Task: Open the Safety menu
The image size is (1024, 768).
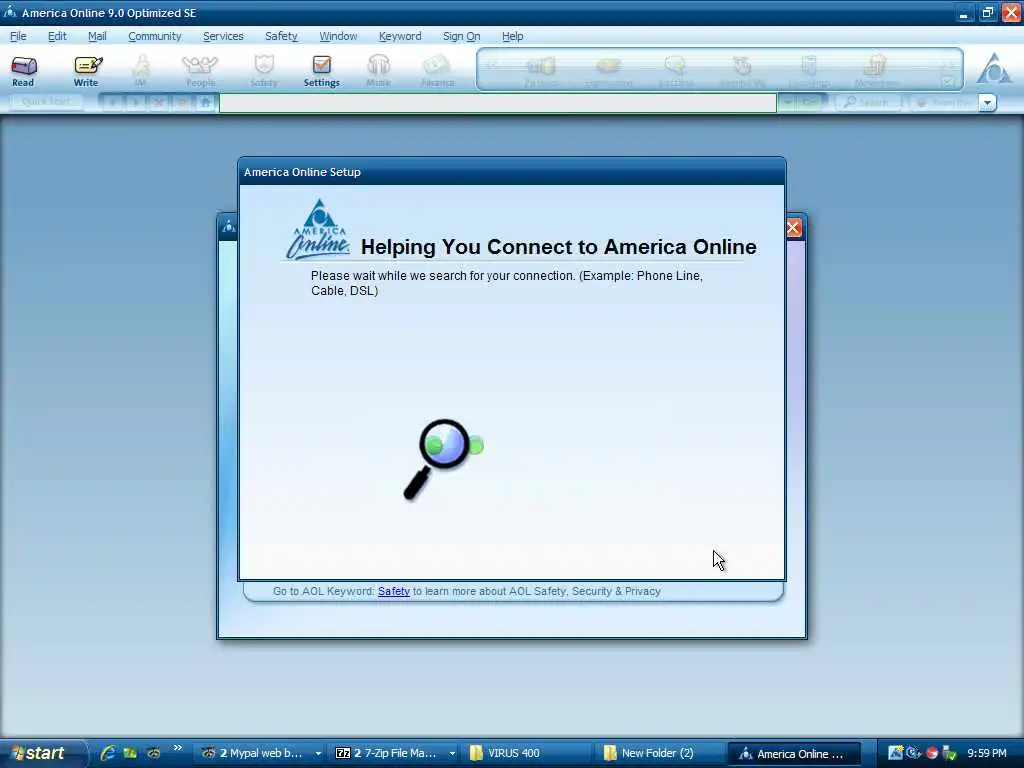Action: pos(281,36)
